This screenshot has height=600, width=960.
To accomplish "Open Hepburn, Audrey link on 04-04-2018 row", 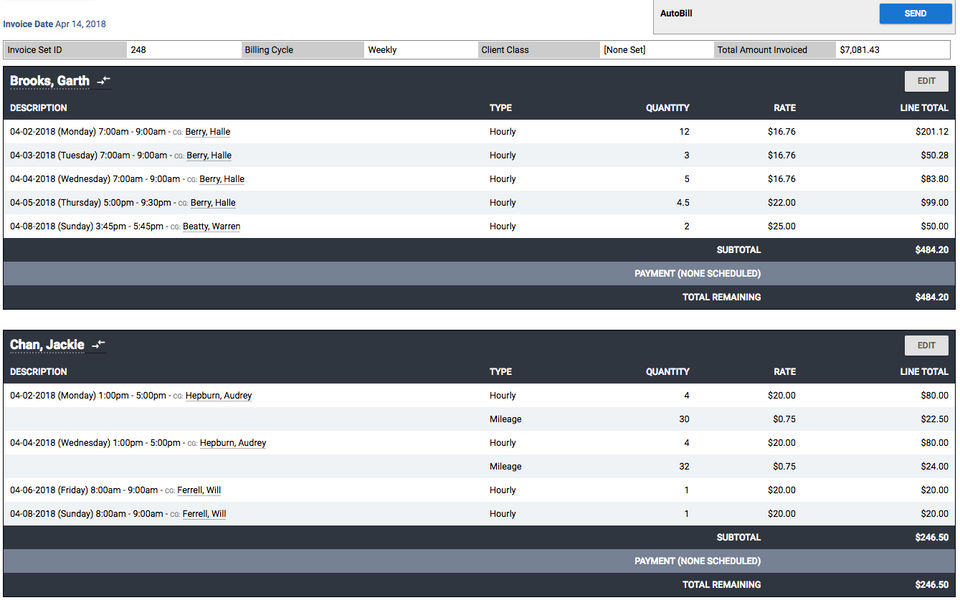I will click(x=233, y=443).
